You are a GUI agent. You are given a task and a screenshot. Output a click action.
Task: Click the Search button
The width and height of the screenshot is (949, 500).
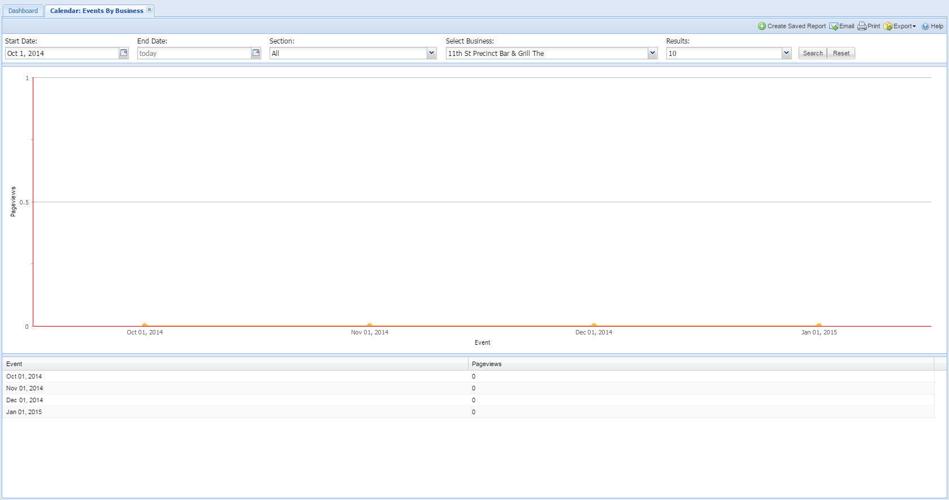click(812, 53)
